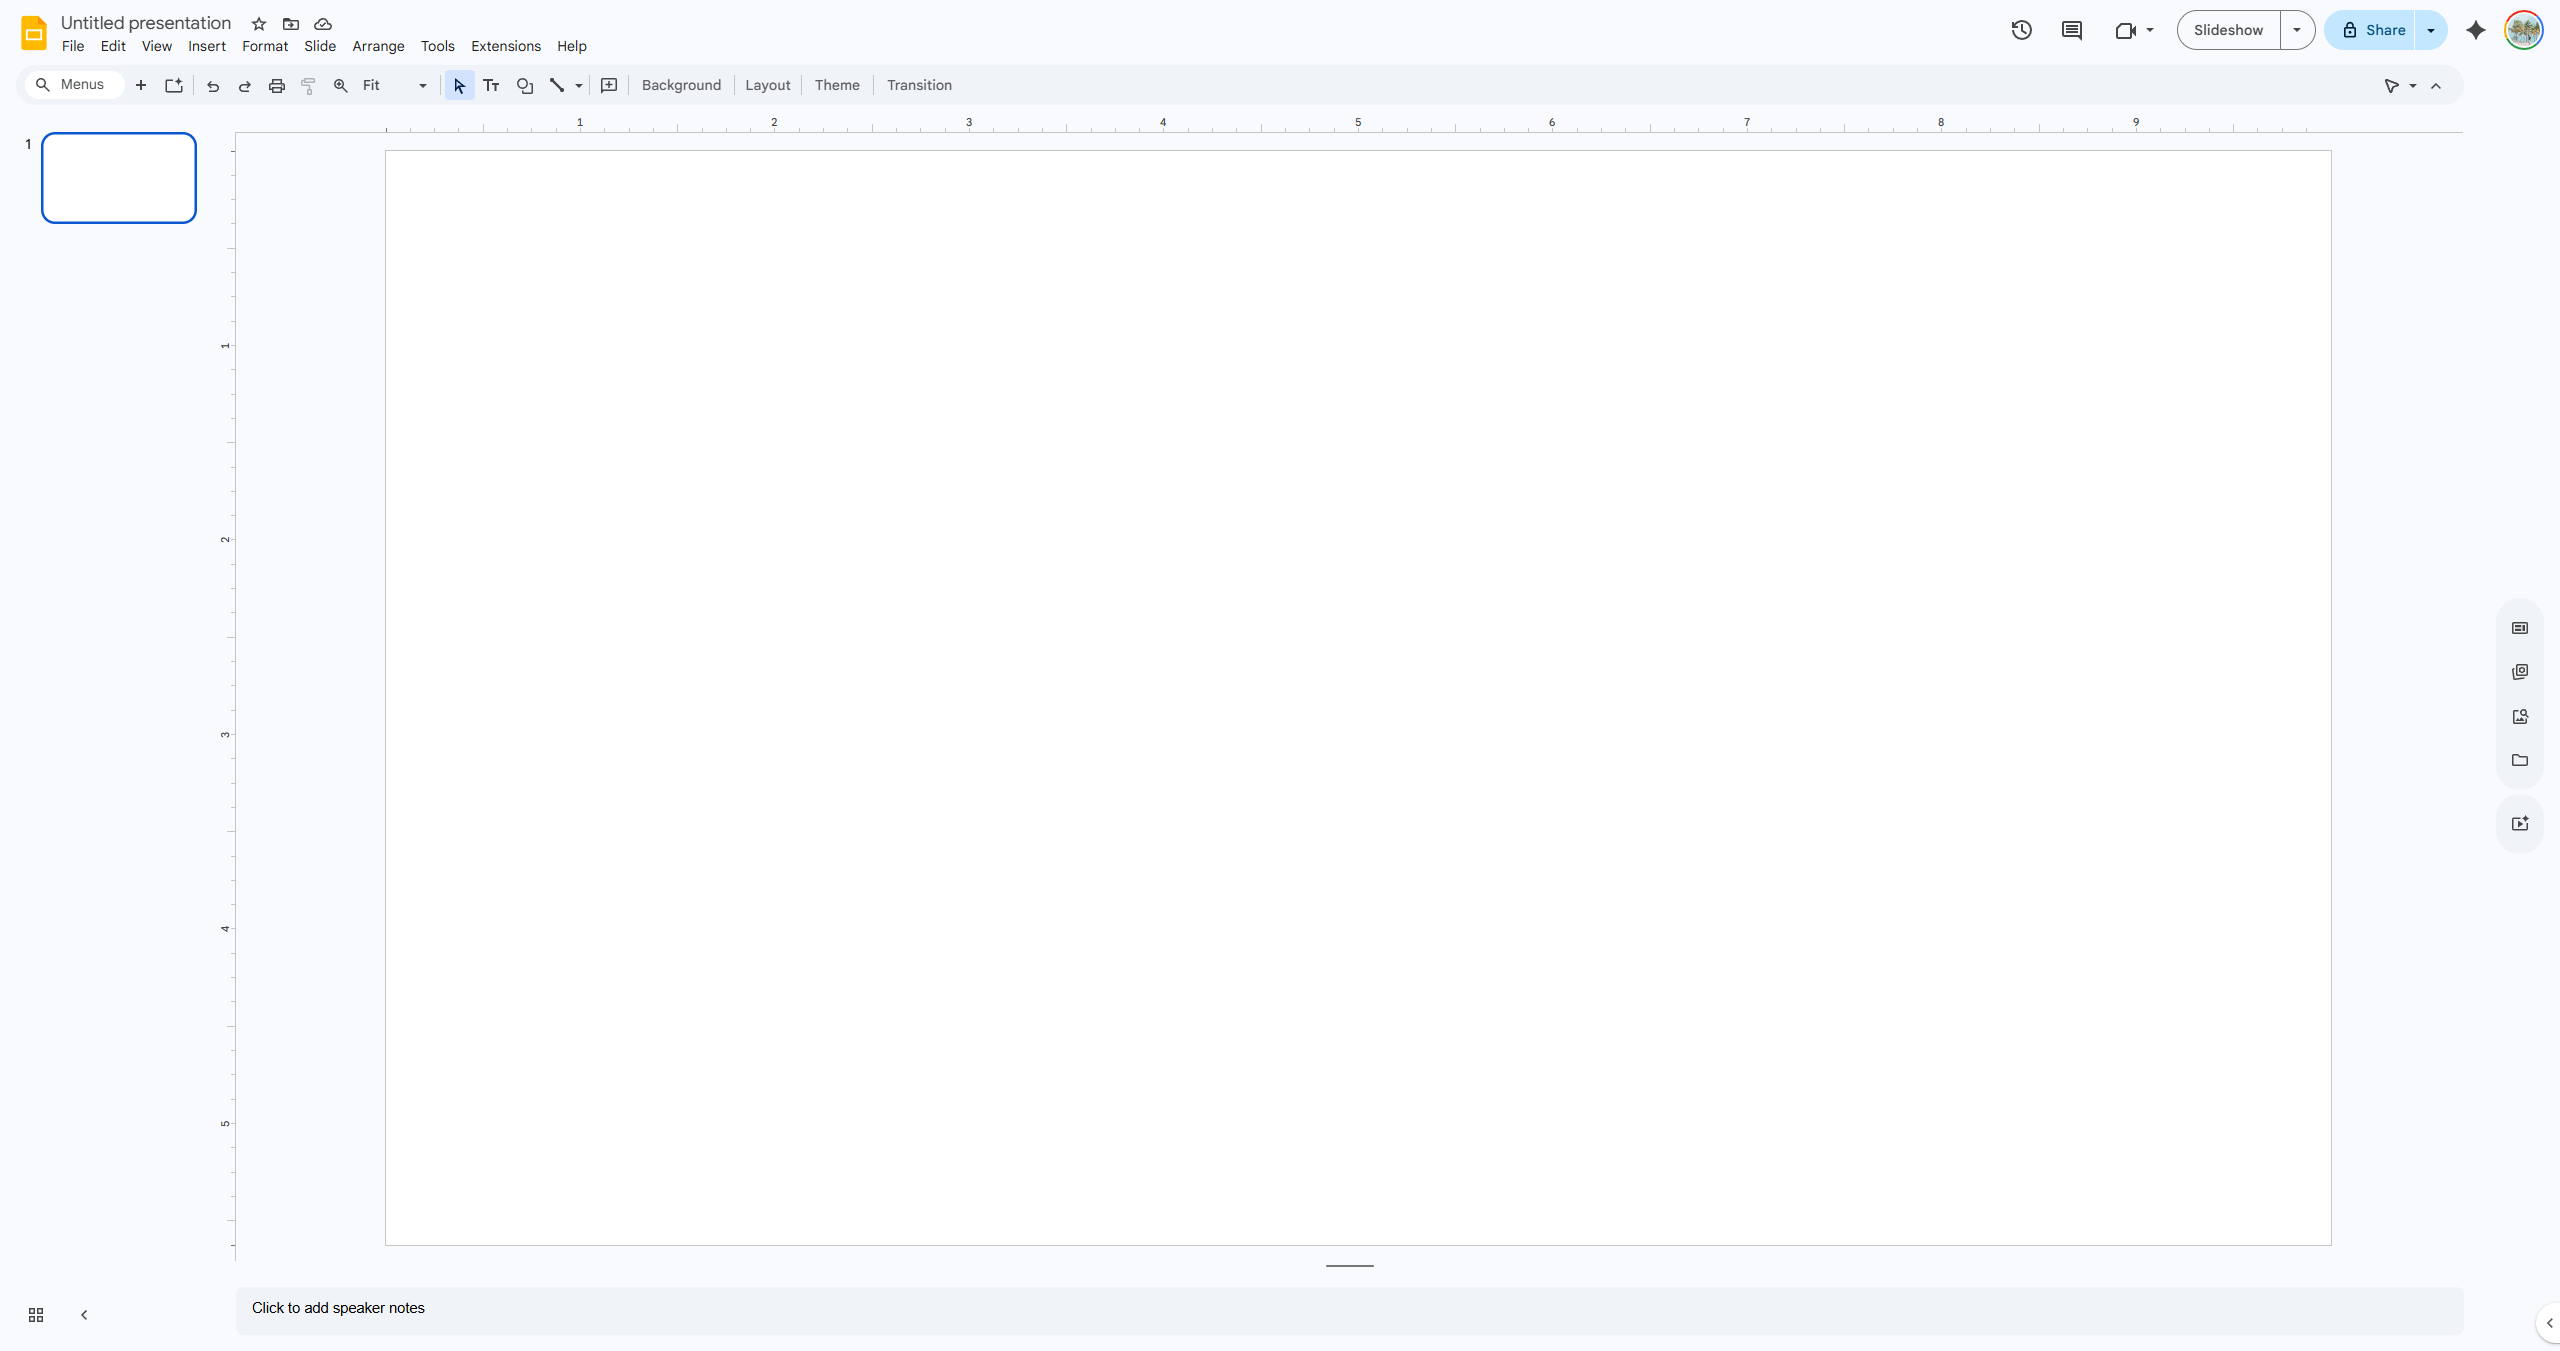
Task: Click the Zoom magnifier icon
Action: tap(341, 85)
